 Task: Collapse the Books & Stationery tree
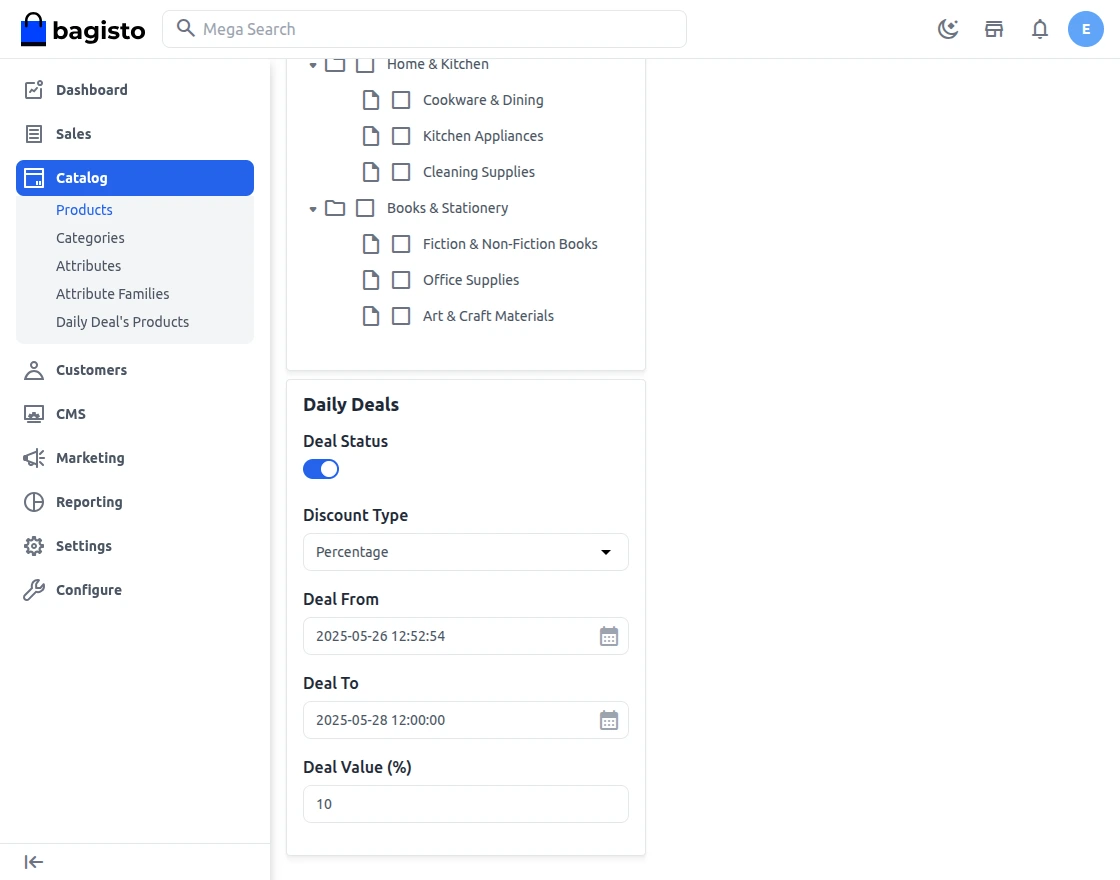[x=313, y=209]
